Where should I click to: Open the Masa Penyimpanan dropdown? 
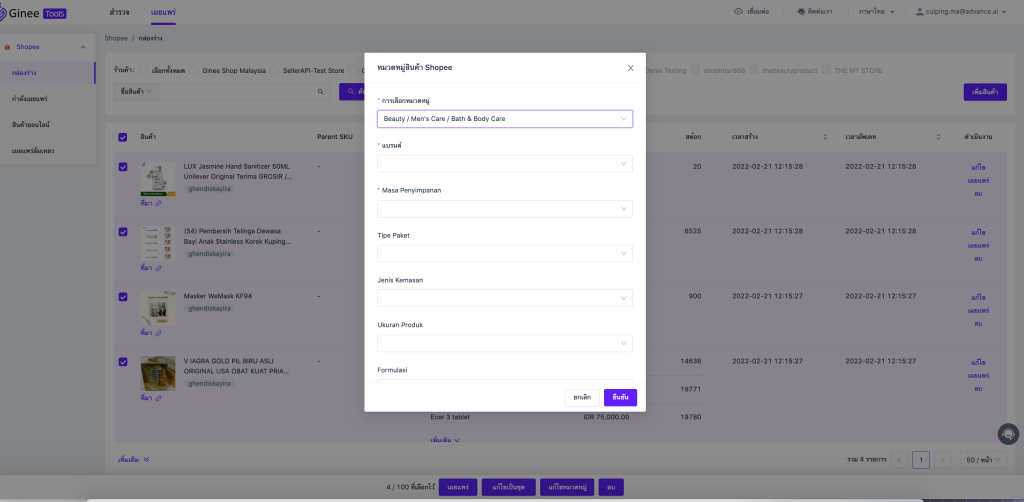pos(505,209)
